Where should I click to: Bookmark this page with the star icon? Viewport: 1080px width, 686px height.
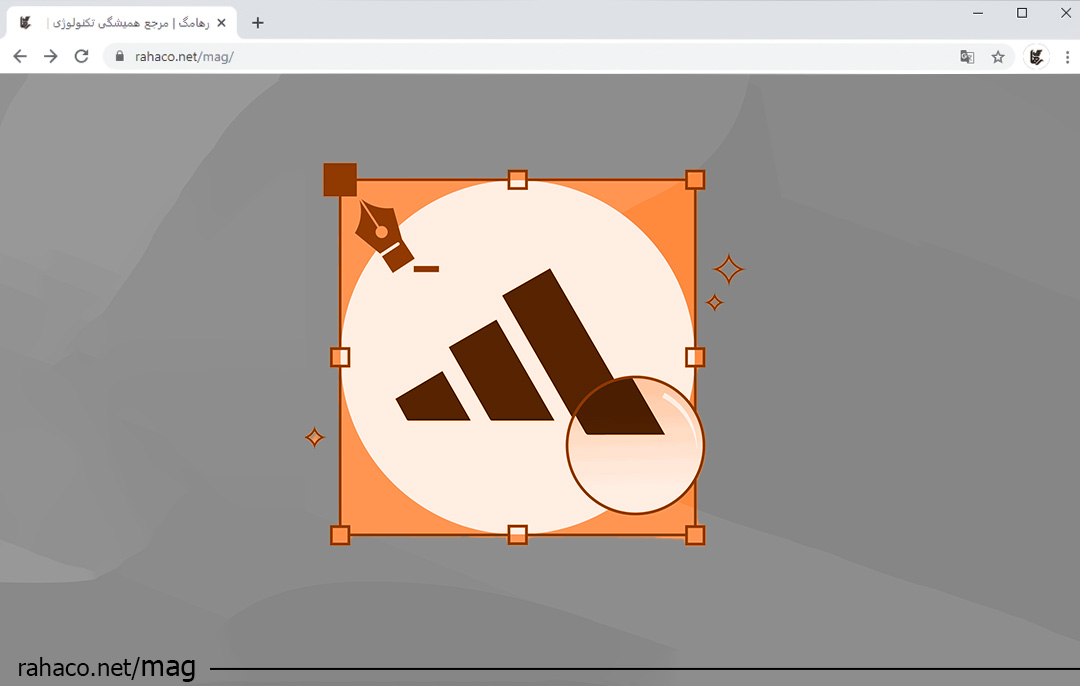tap(998, 57)
